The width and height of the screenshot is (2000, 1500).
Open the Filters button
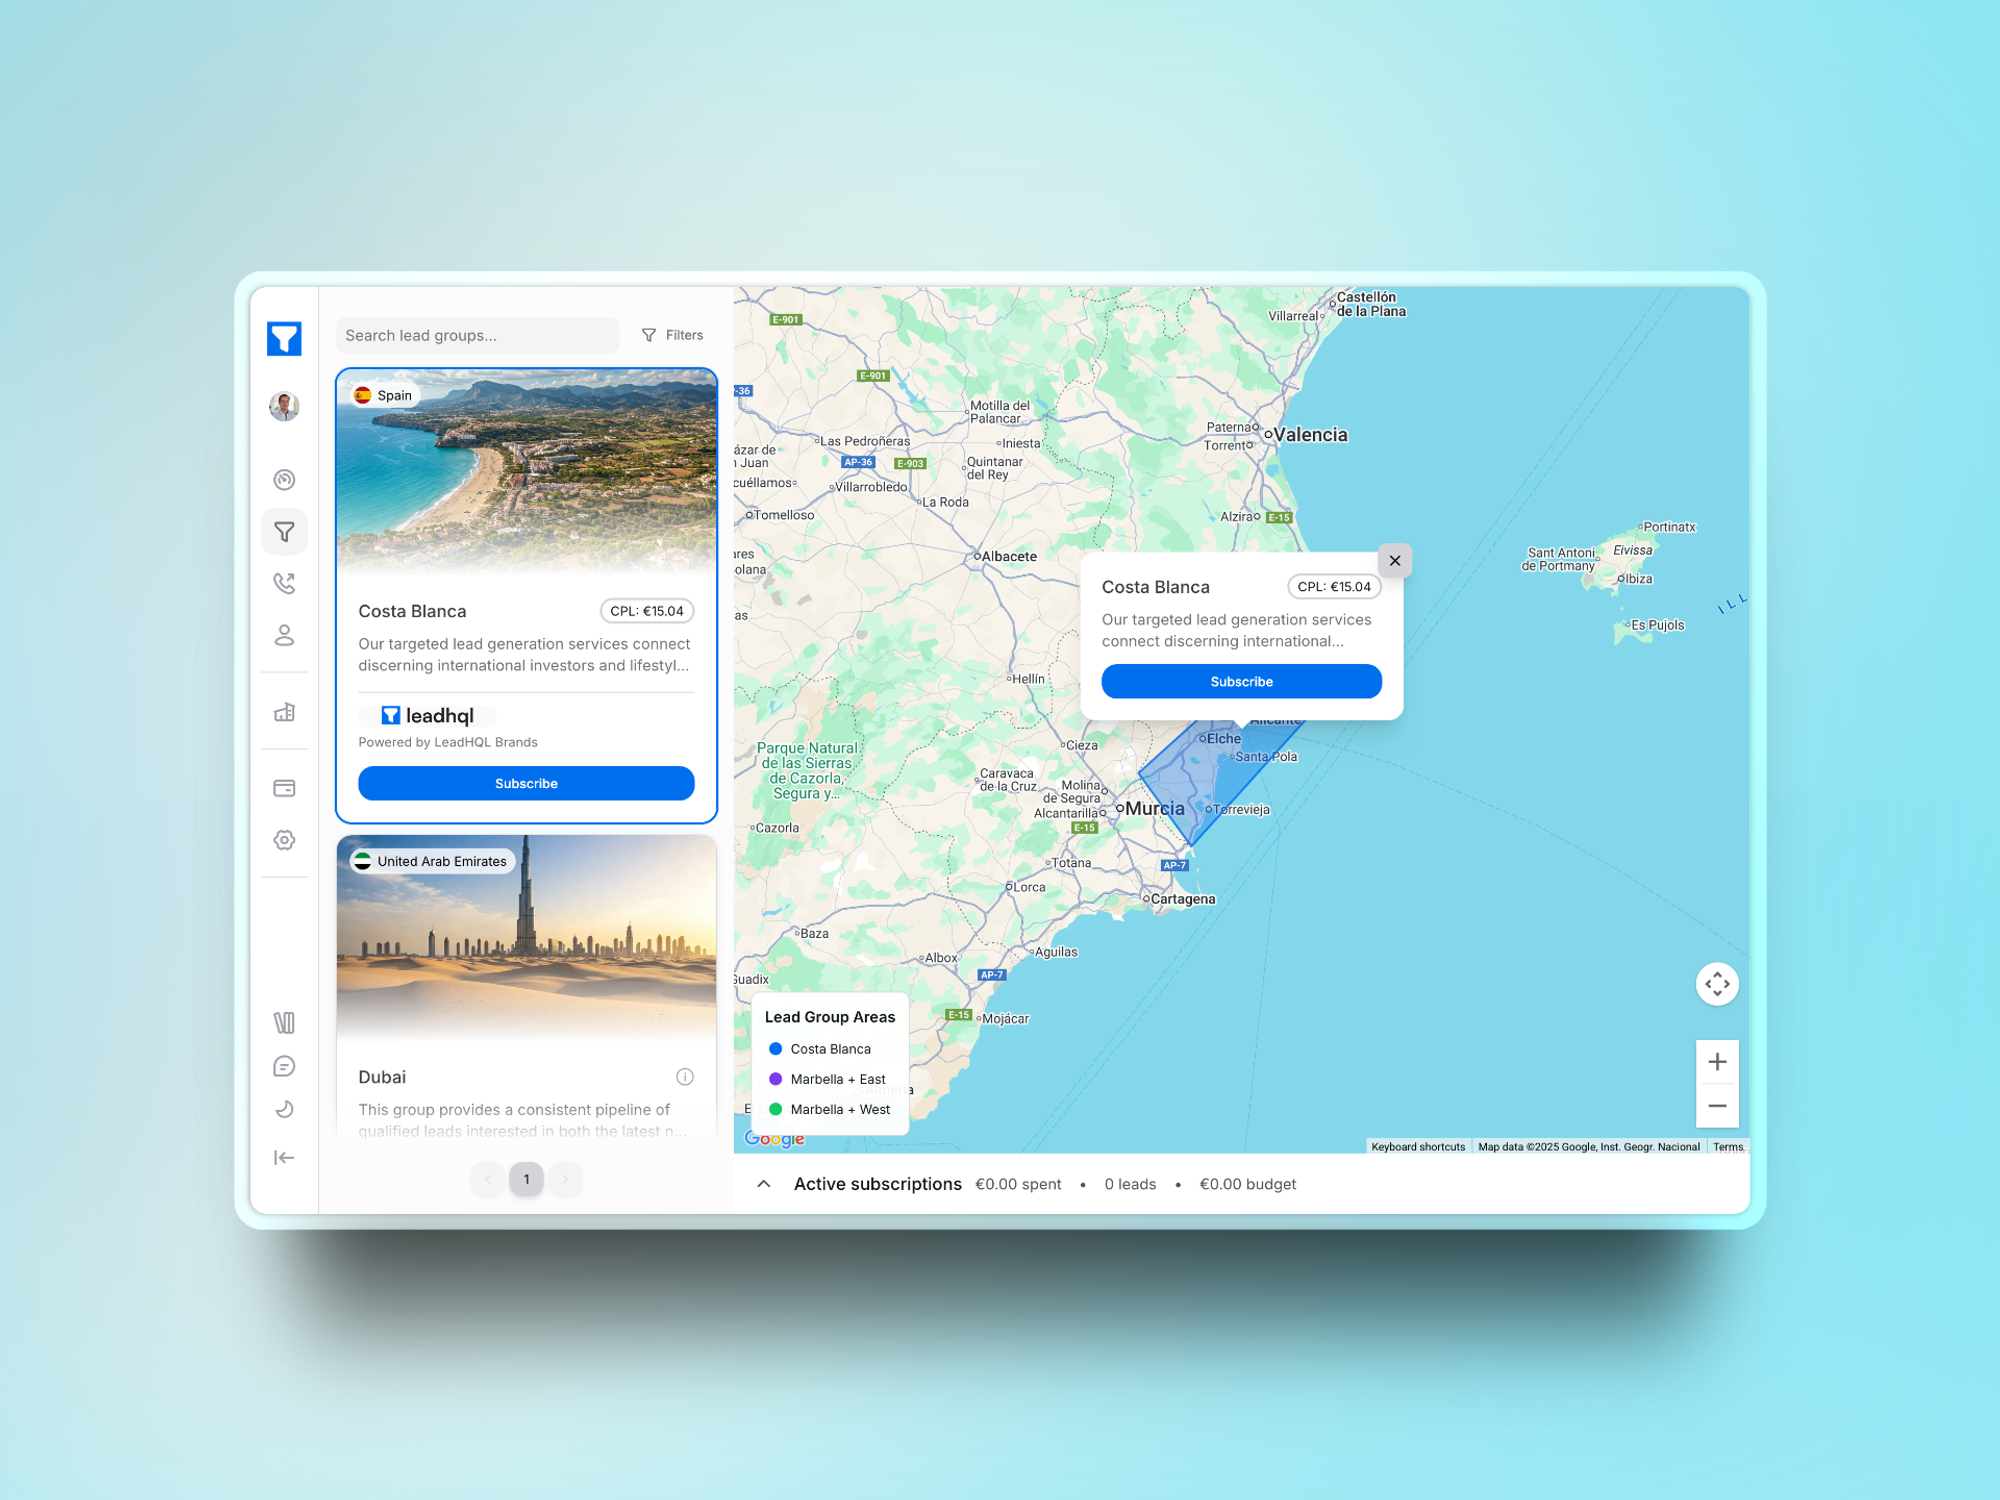(672, 335)
